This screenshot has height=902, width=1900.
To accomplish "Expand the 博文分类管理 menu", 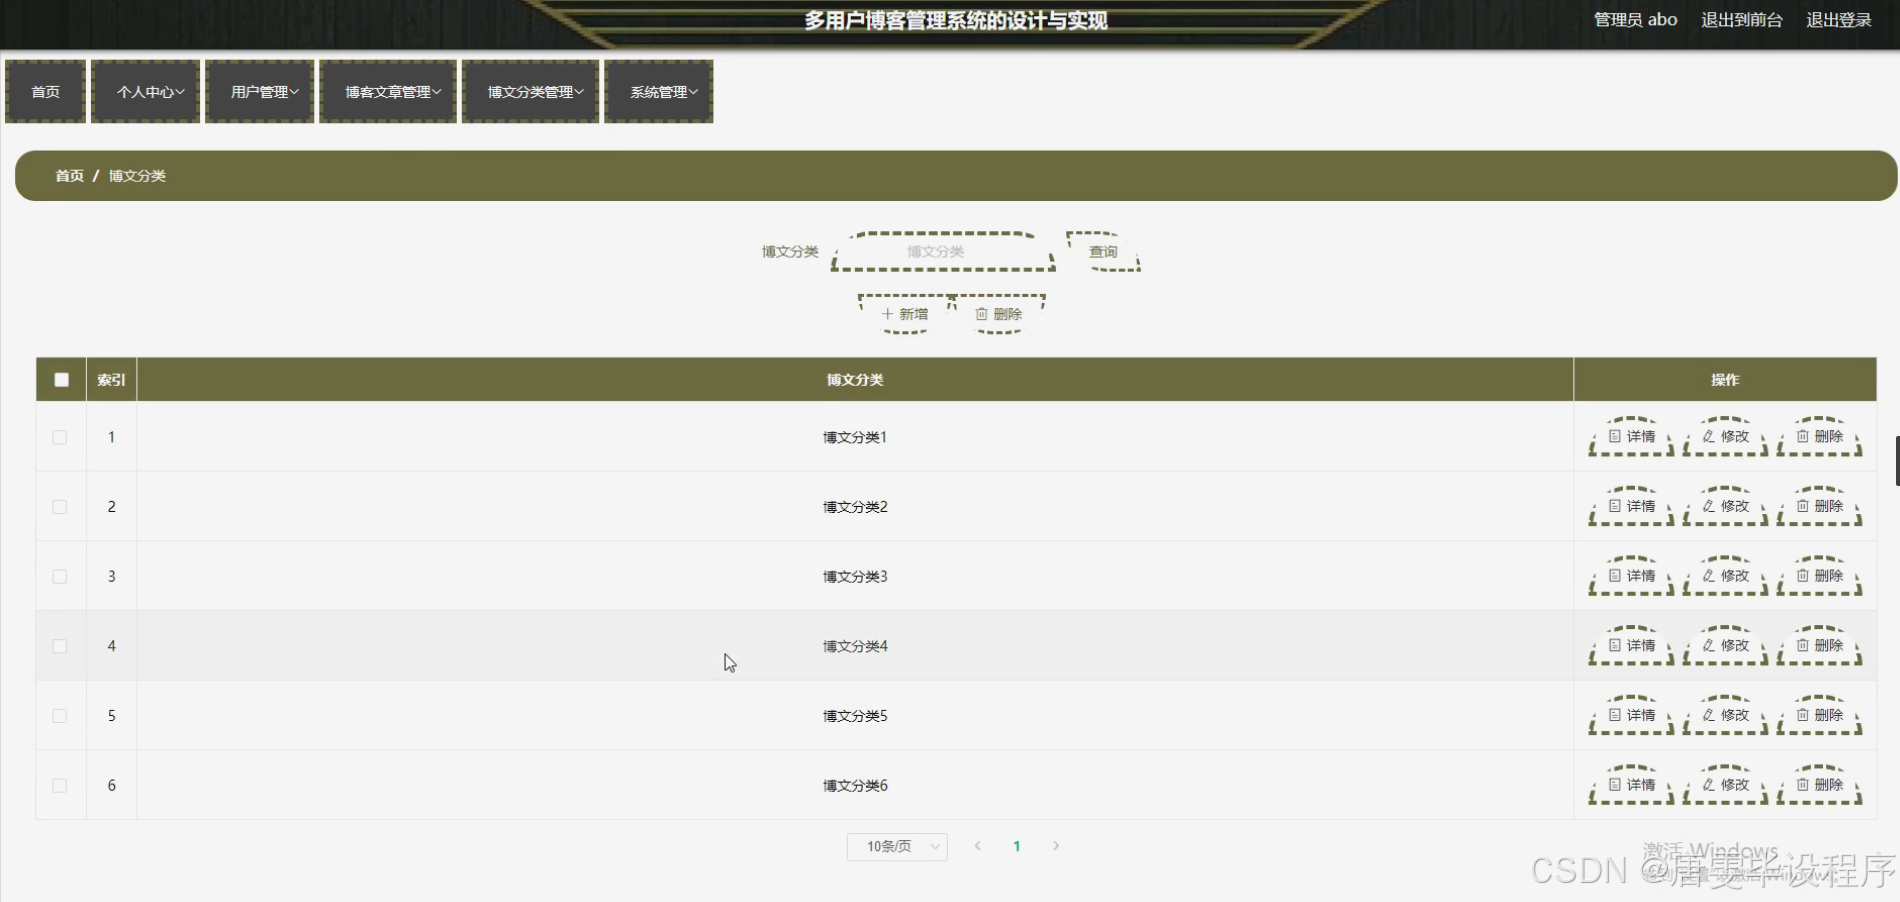I will click(531, 92).
